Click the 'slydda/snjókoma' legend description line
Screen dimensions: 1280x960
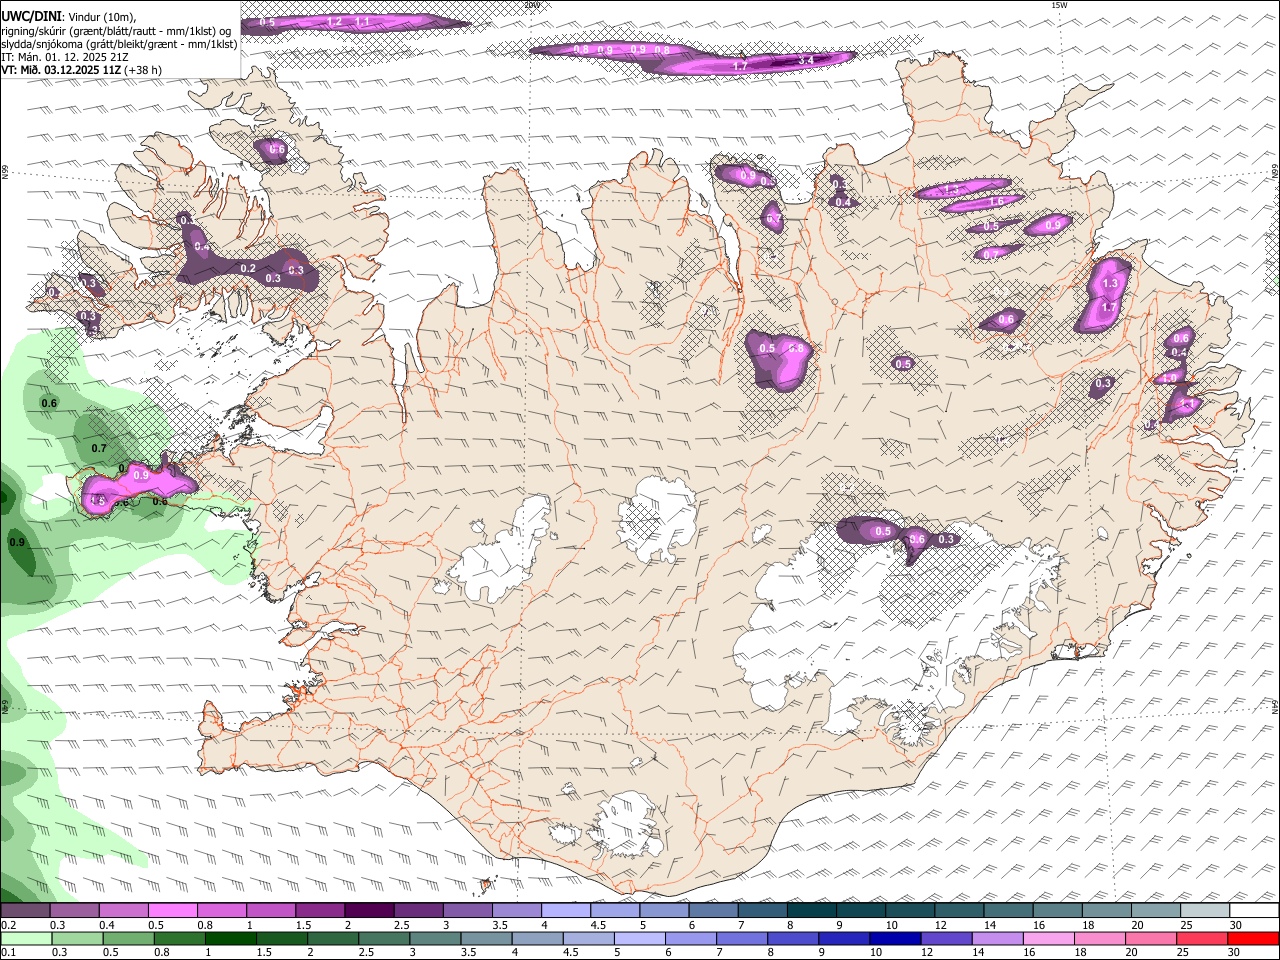coord(119,43)
